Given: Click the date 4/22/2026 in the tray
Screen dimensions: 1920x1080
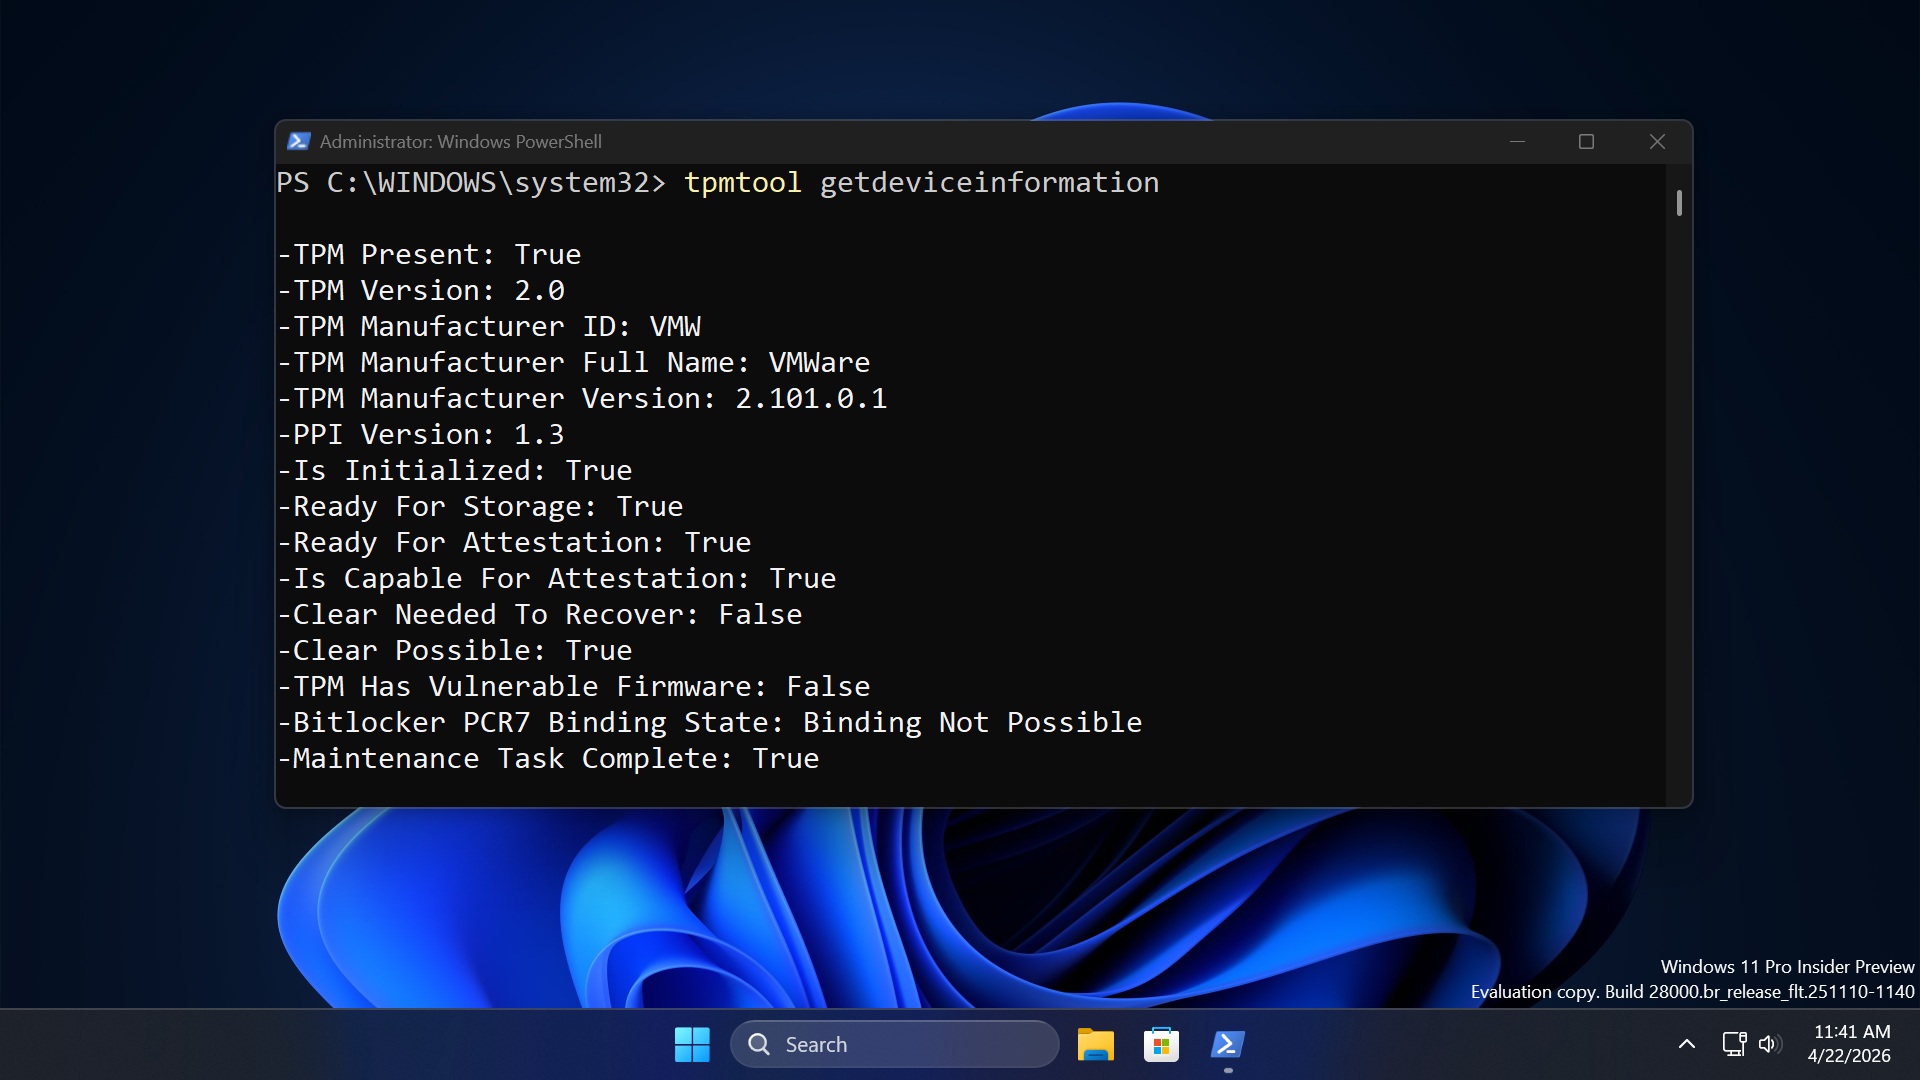Looking at the screenshot, I should click(x=1849, y=1055).
